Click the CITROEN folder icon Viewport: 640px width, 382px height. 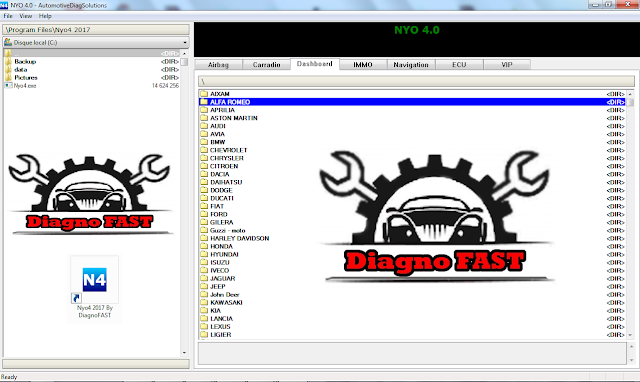point(204,166)
